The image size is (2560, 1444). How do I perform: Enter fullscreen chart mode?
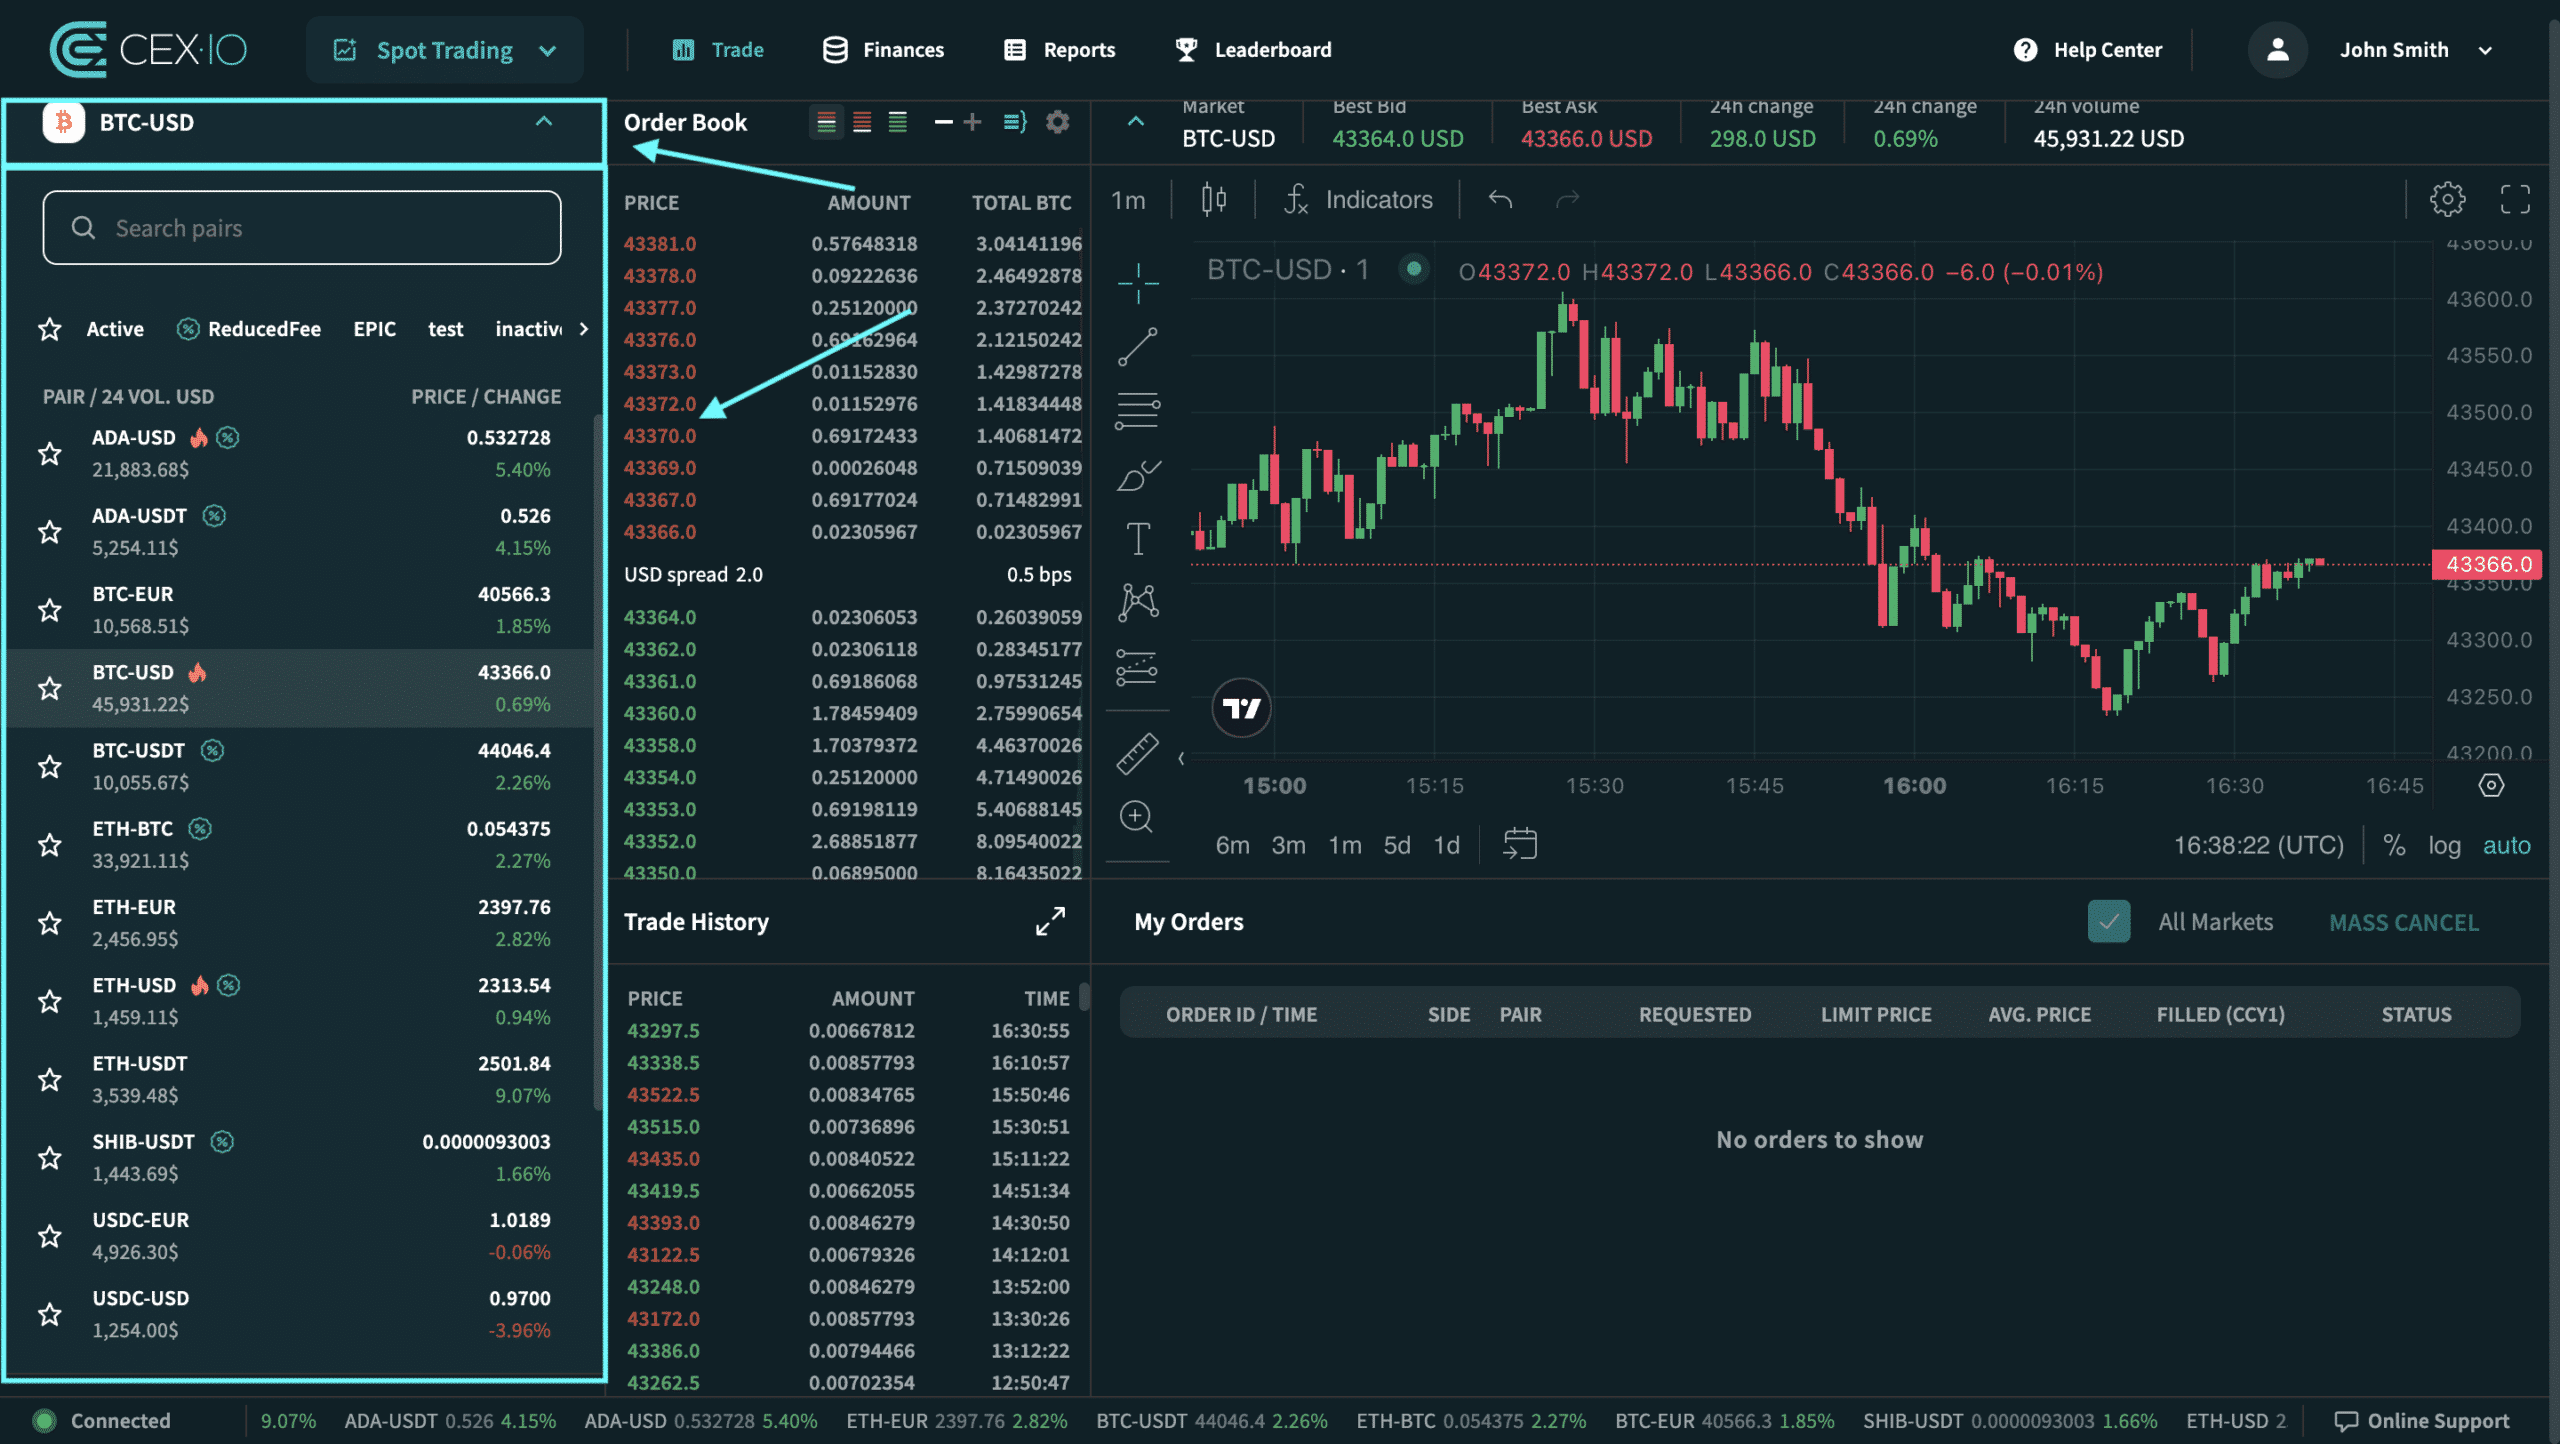[2516, 199]
